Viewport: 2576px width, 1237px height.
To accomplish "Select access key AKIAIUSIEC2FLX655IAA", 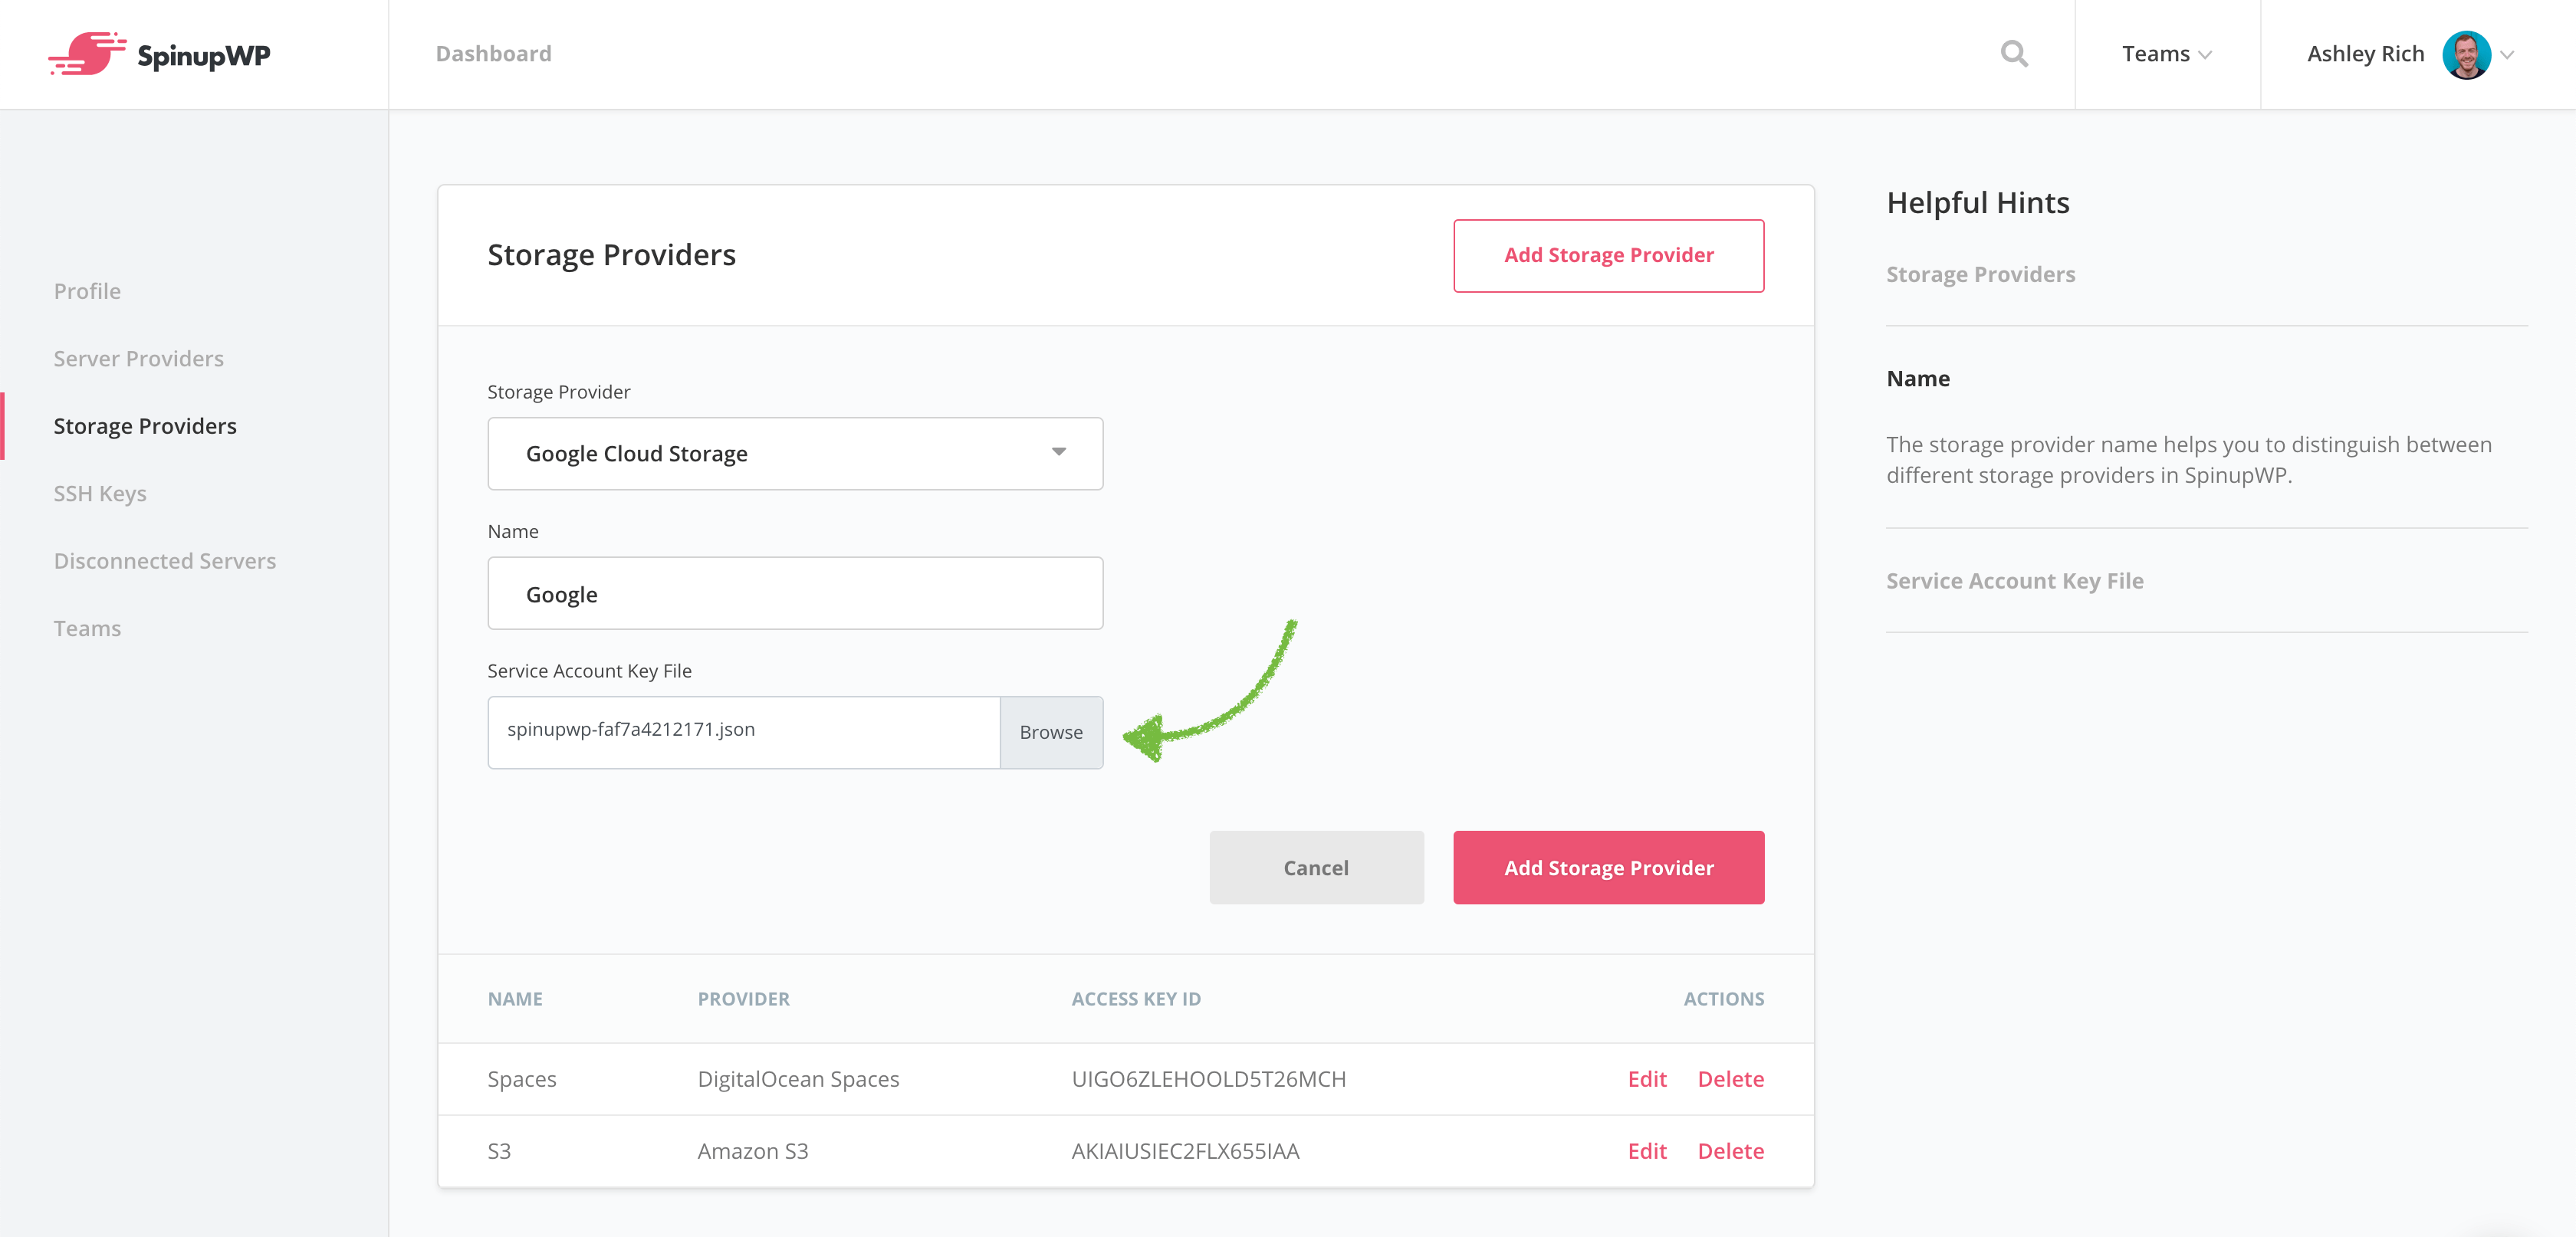I will tap(1185, 1151).
